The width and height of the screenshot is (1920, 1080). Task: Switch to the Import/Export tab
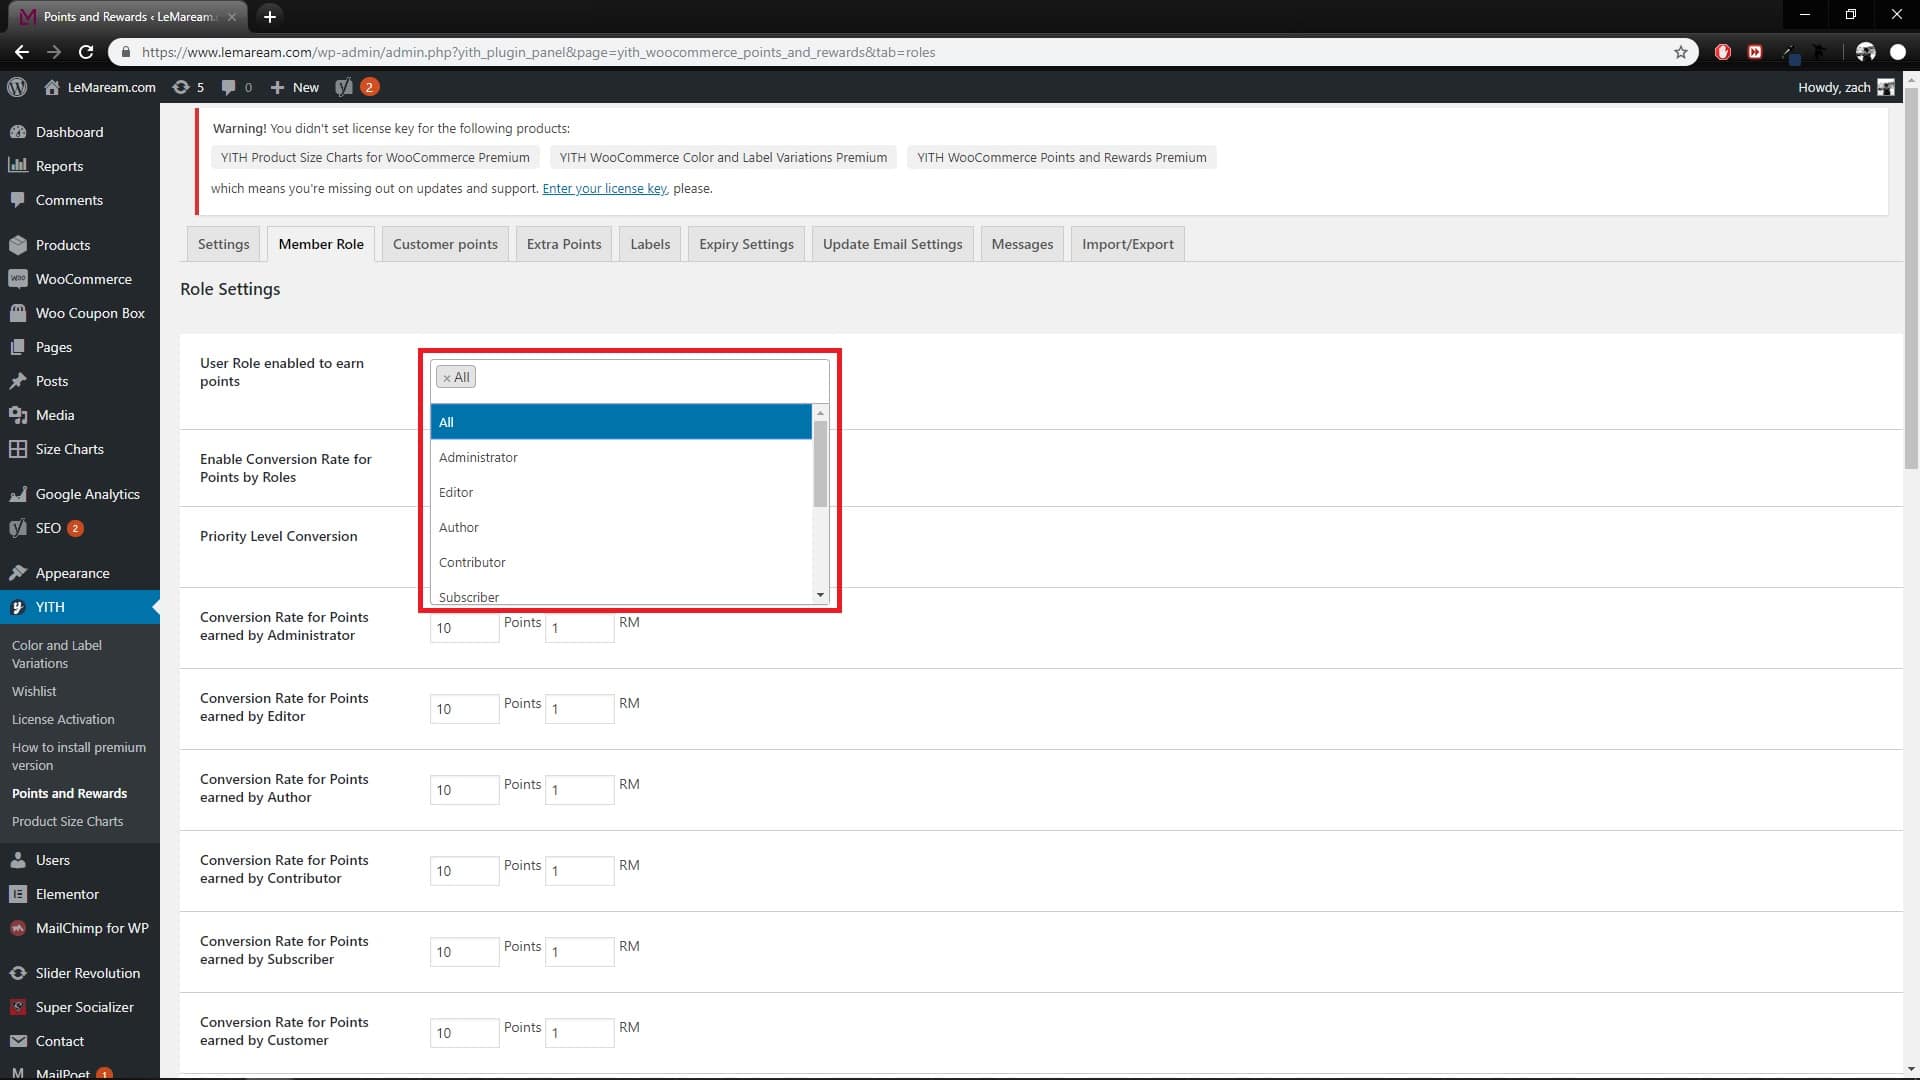(1127, 244)
